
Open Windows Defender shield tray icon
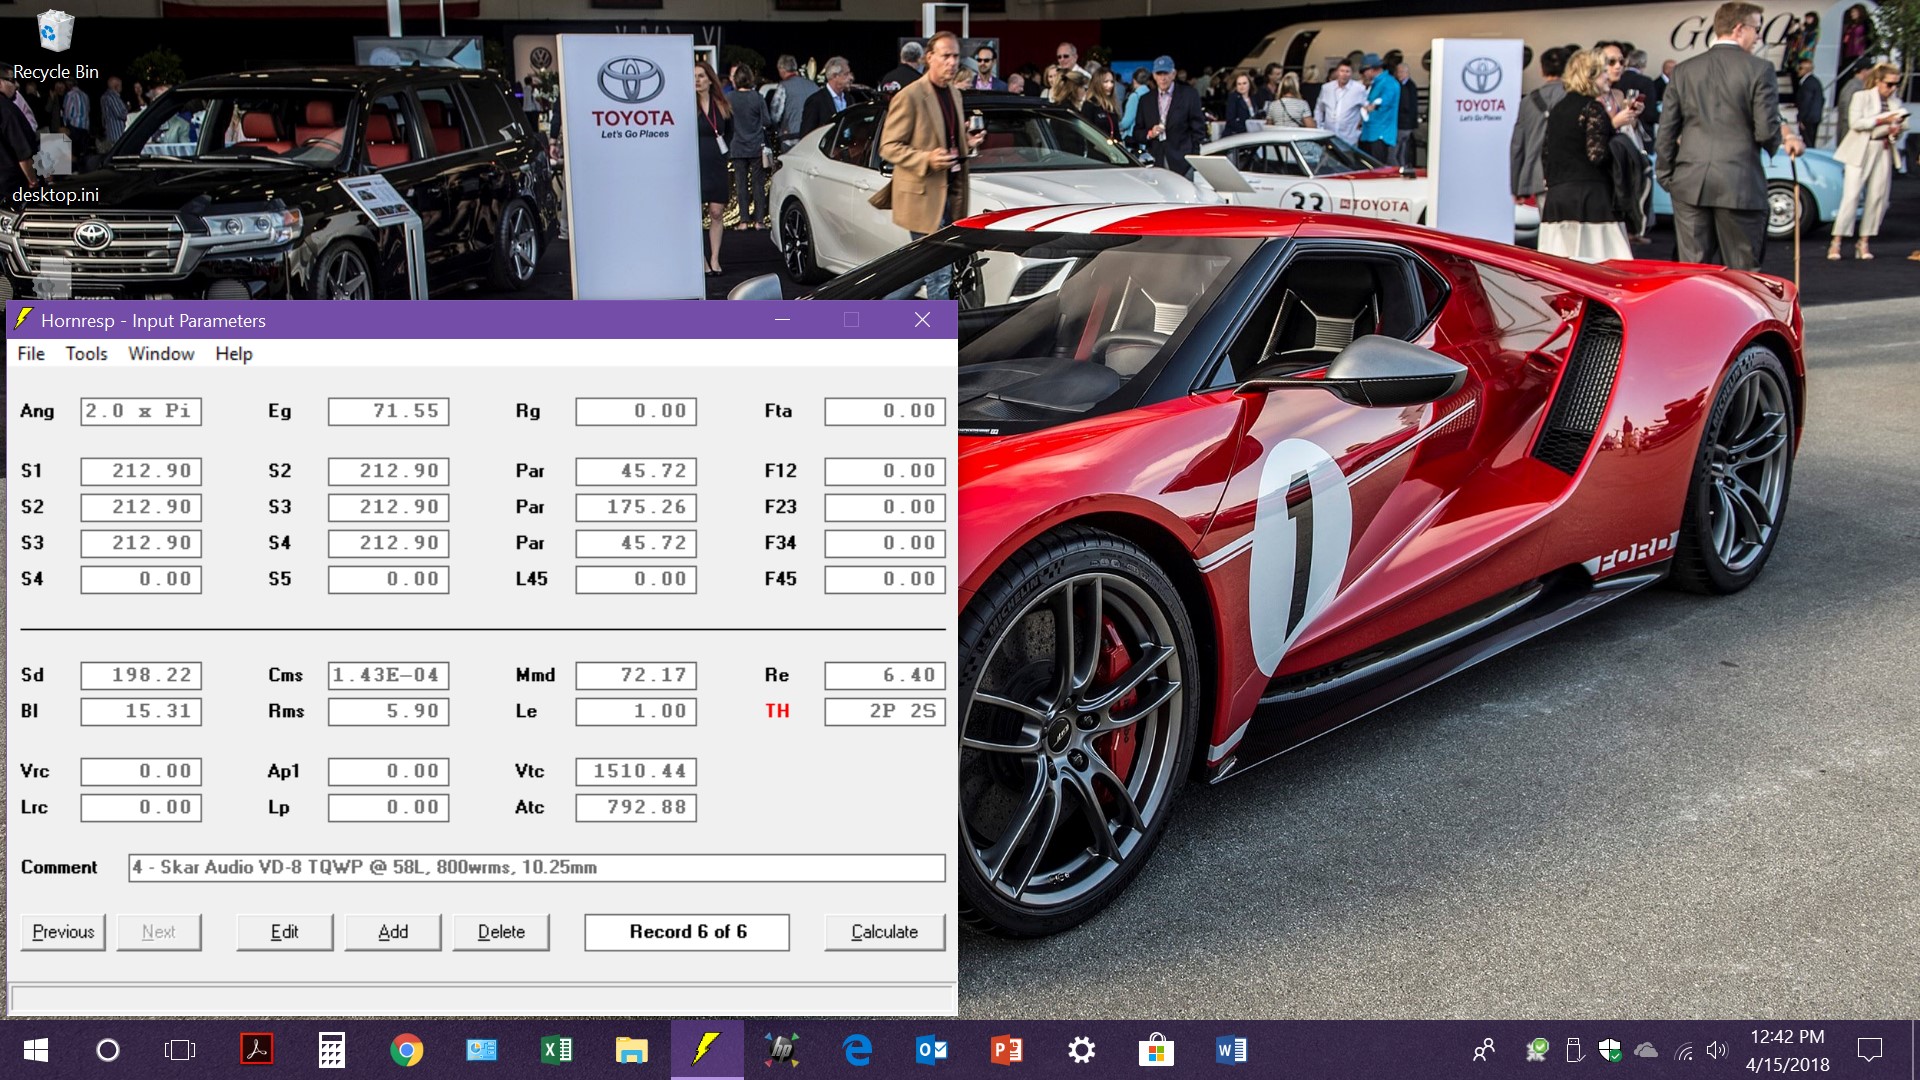(x=1610, y=1050)
